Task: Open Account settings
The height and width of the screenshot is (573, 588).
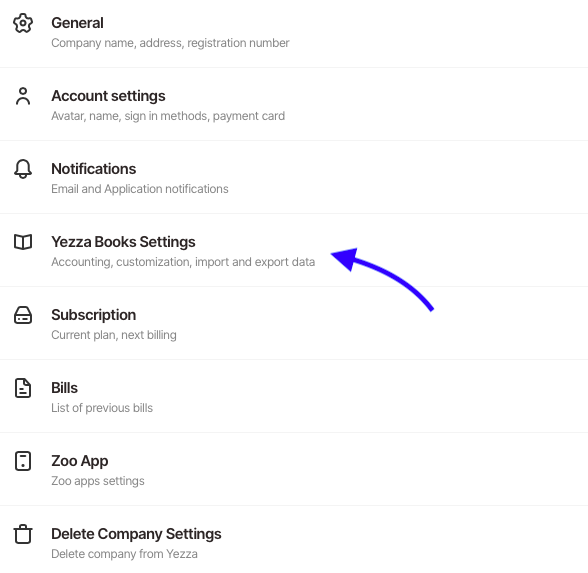Action: coord(294,104)
